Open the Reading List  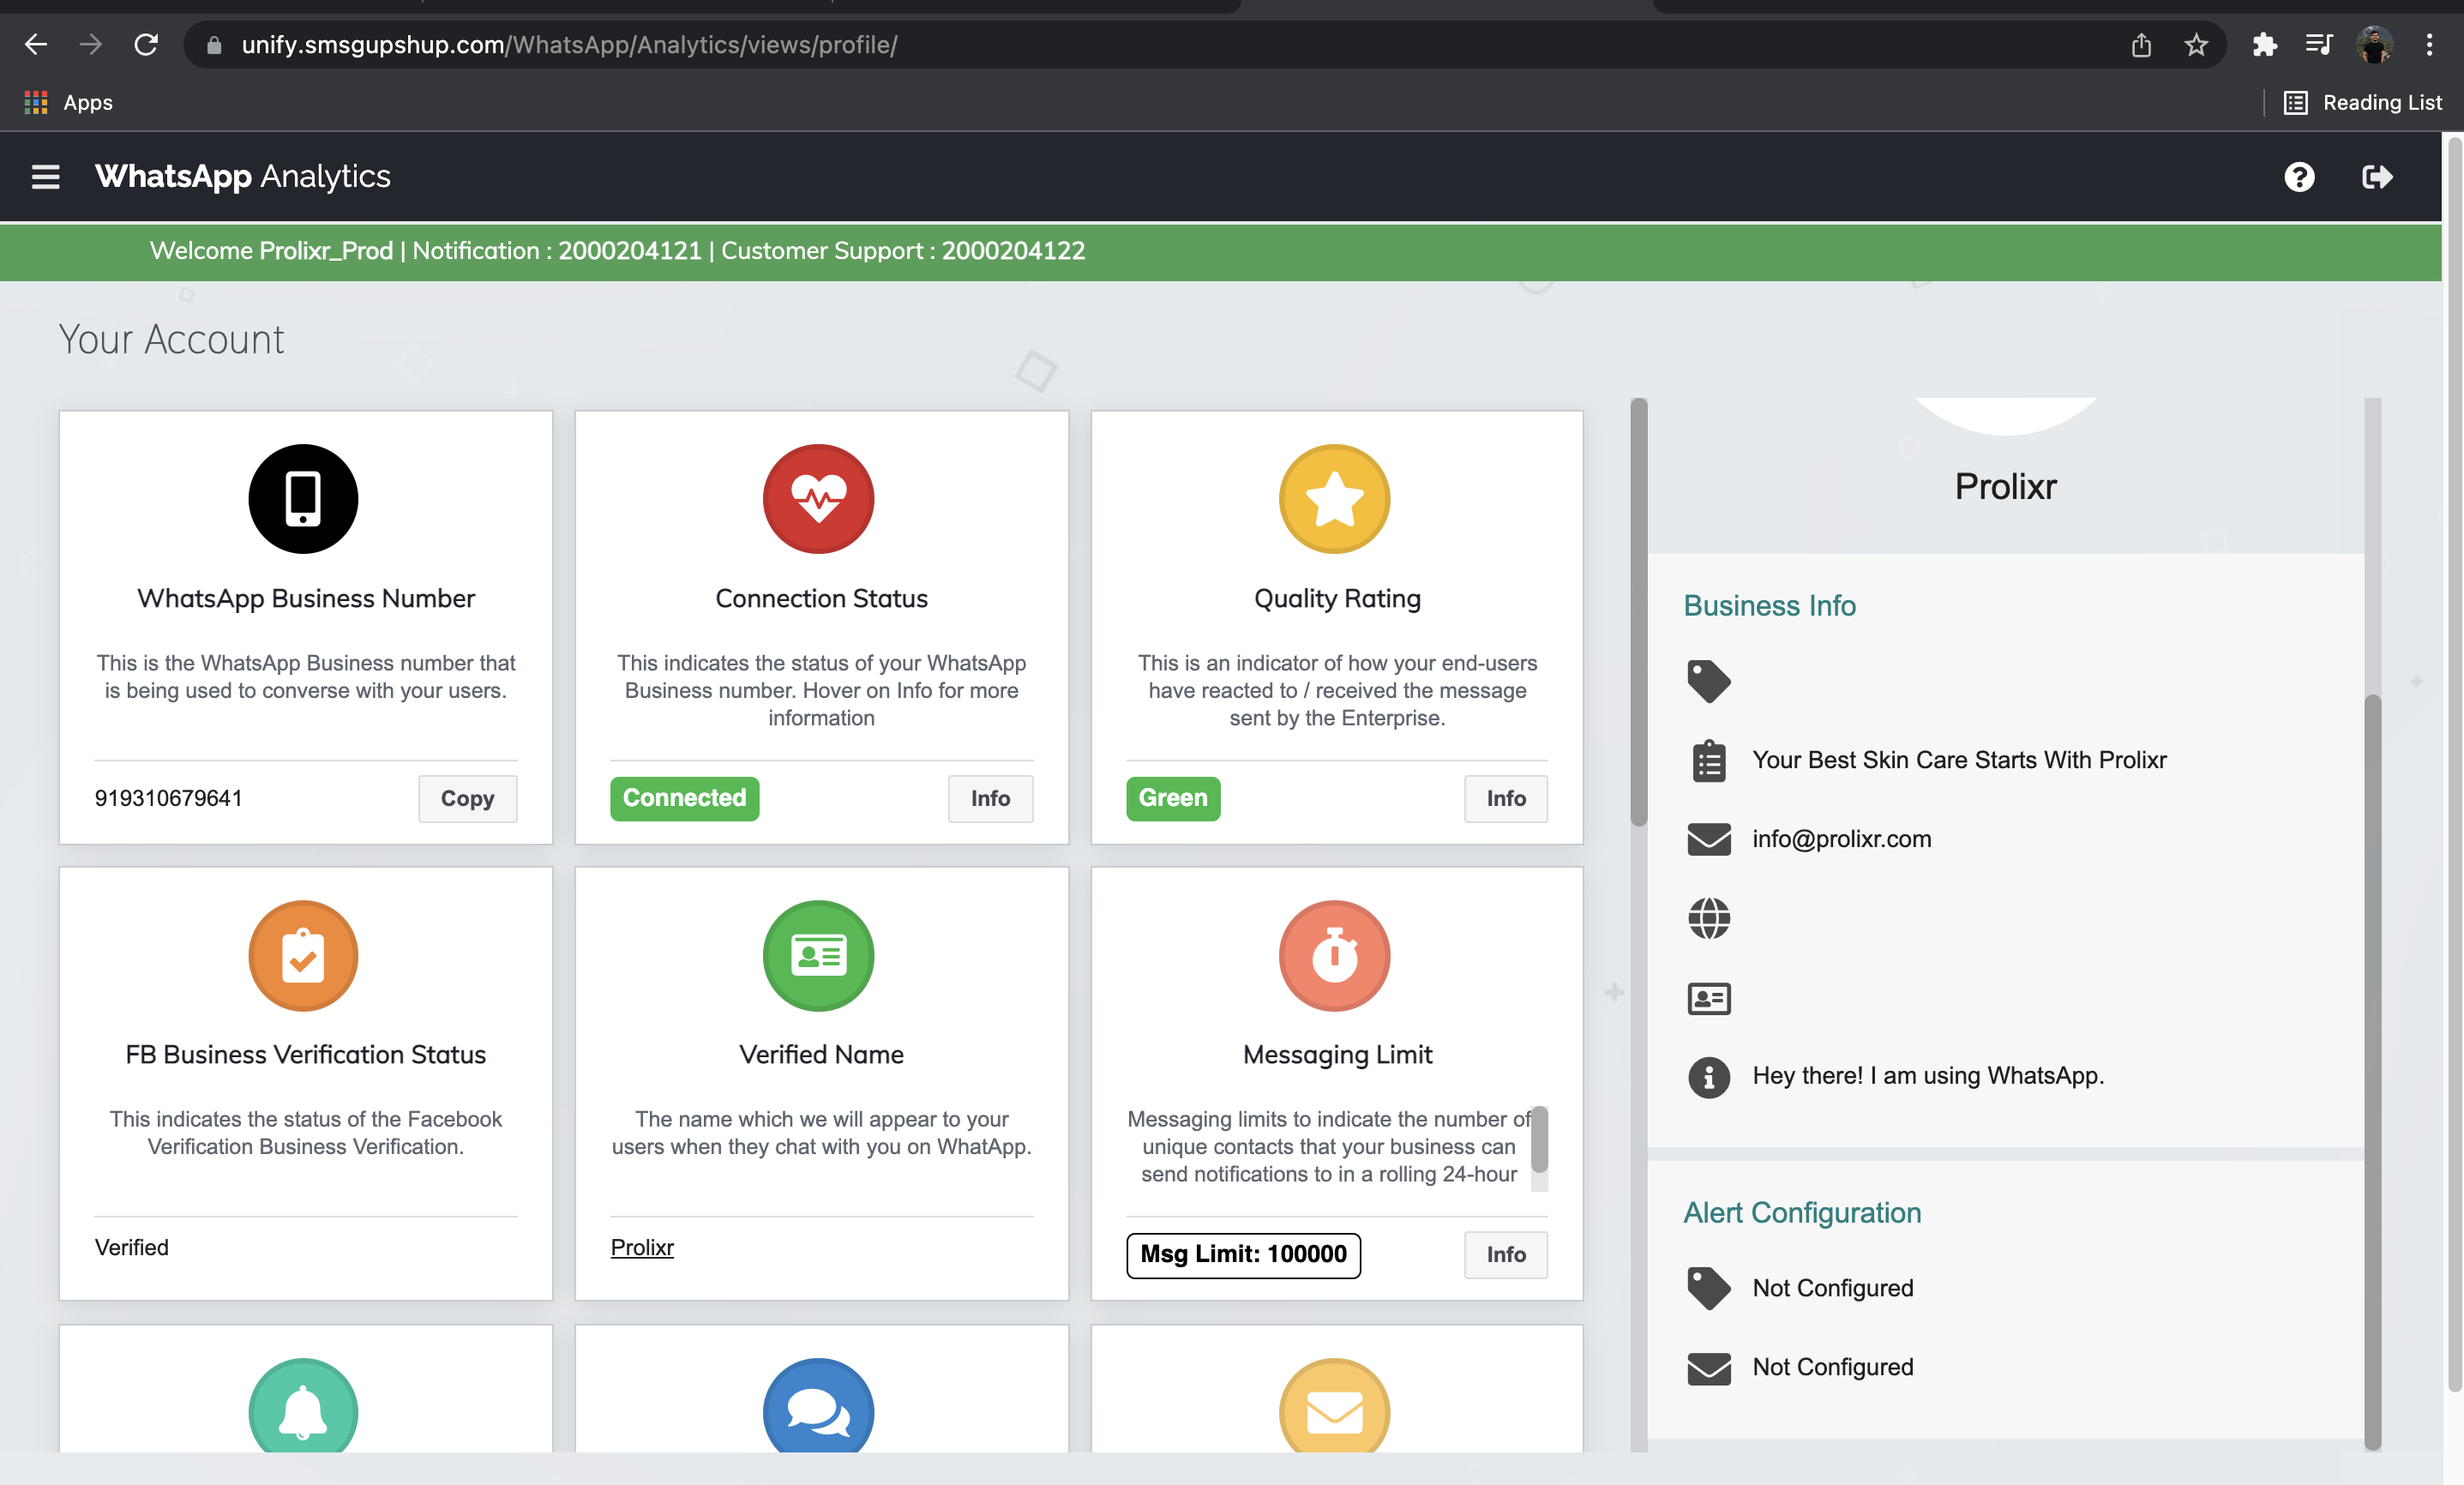pyautogui.click(x=2362, y=102)
